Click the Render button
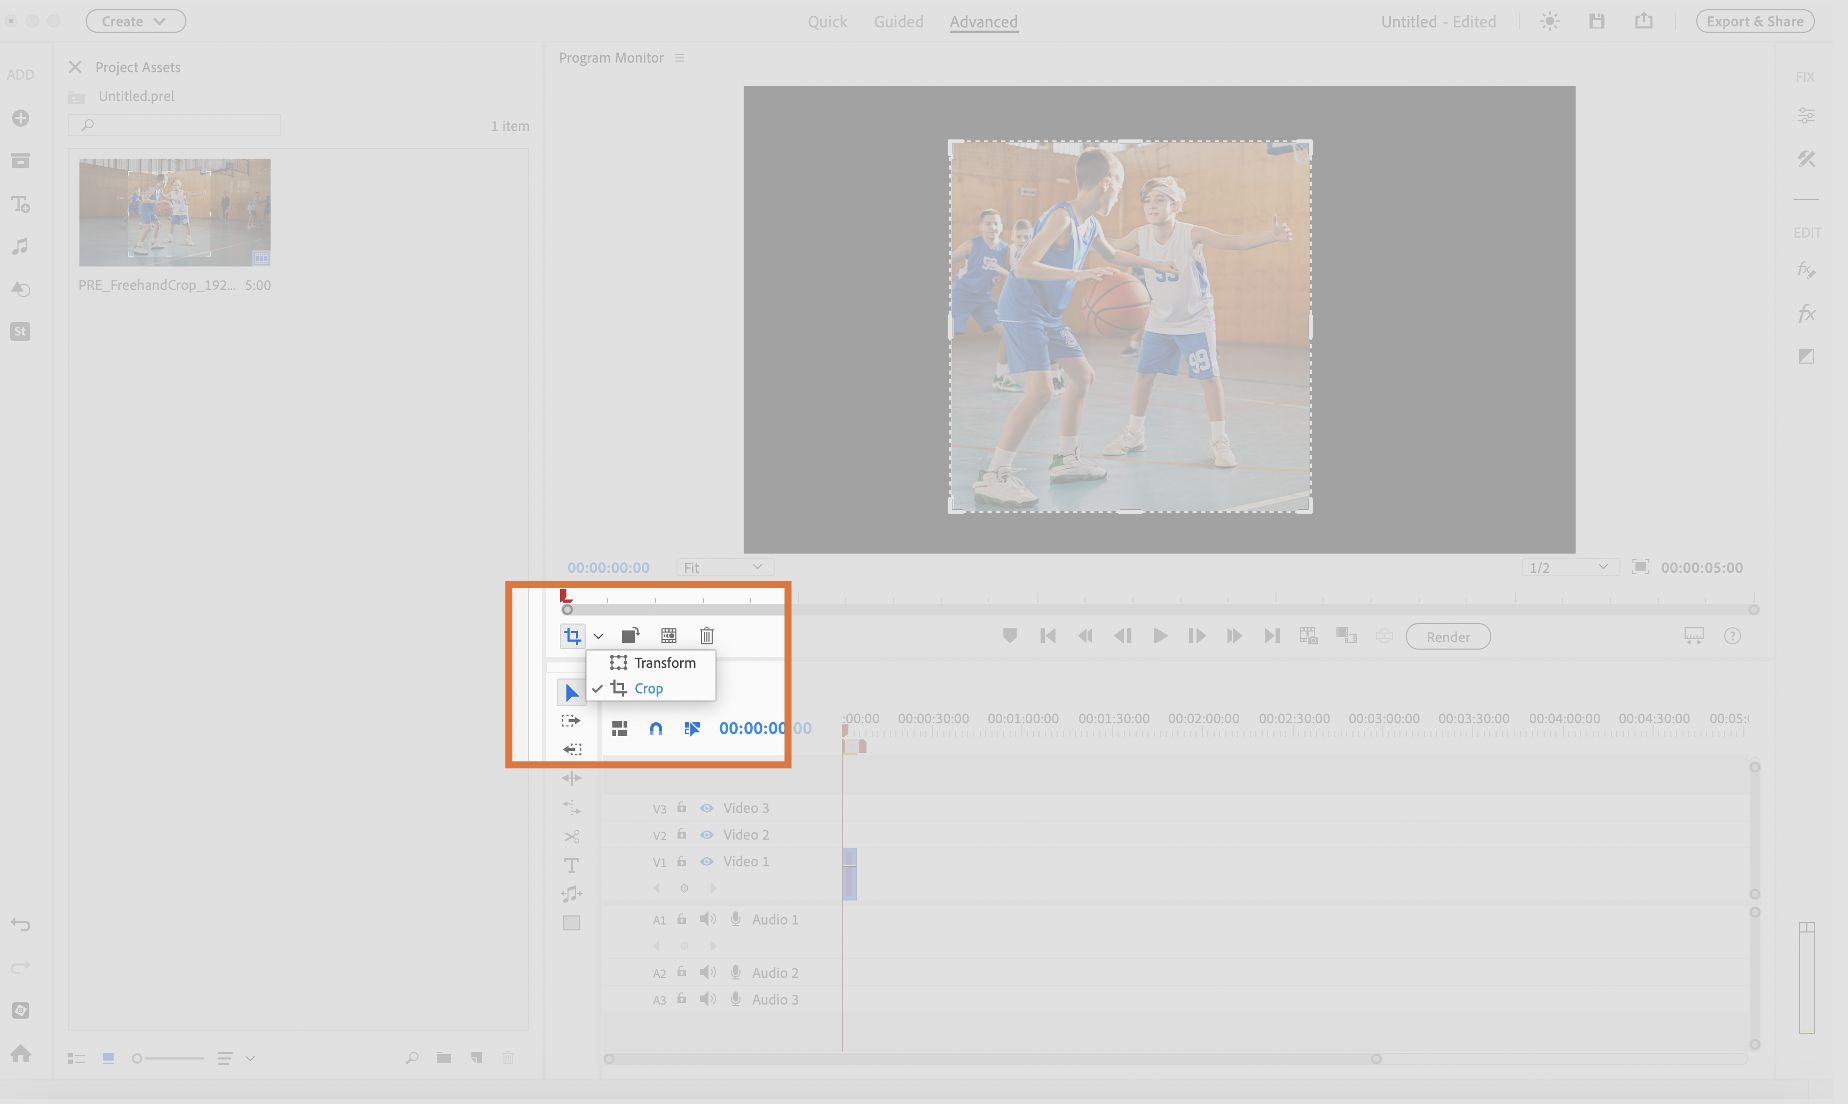1848x1104 pixels. pos(1448,637)
